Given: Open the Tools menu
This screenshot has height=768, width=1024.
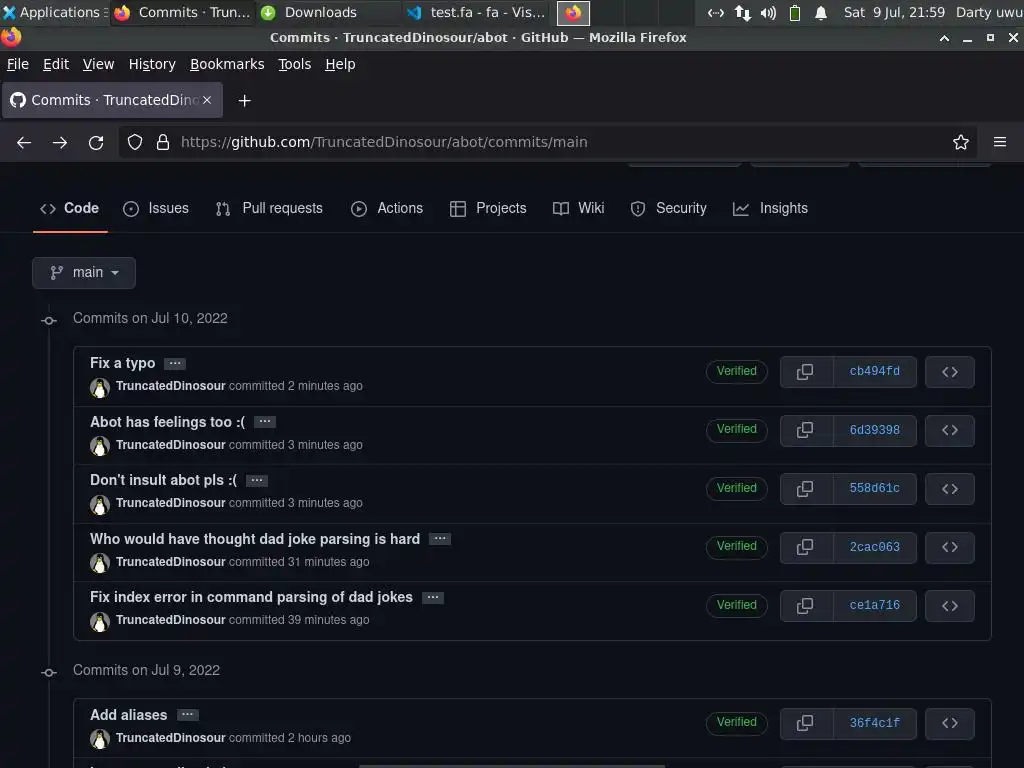Looking at the screenshot, I should click(295, 64).
